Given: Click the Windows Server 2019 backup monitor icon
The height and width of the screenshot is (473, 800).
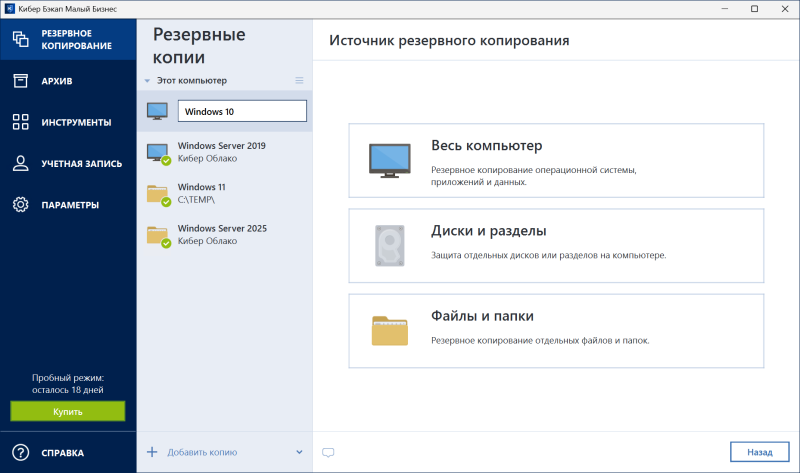Looking at the screenshot, I should [158, 153].
